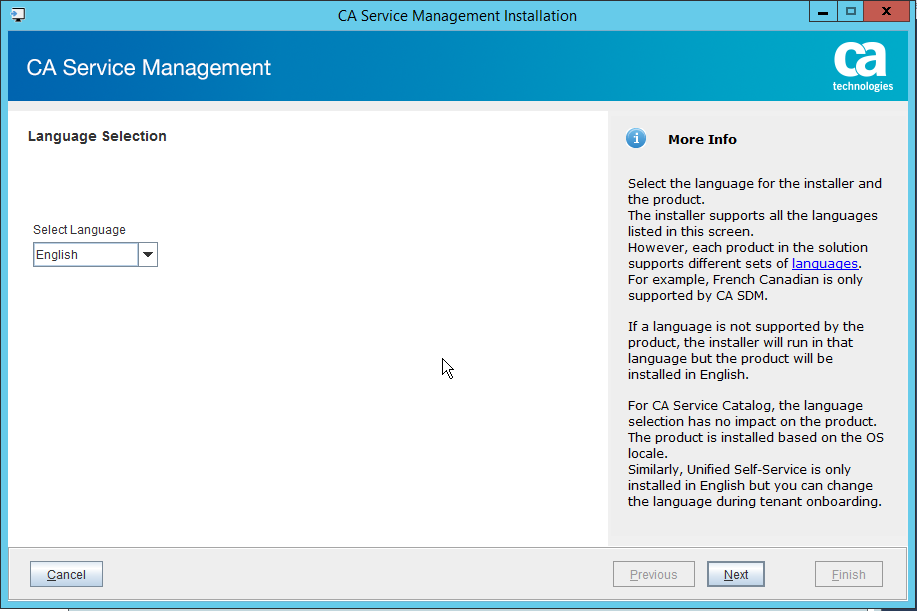
Task: Open the languages hyperlink
Action: click(824, 263)
